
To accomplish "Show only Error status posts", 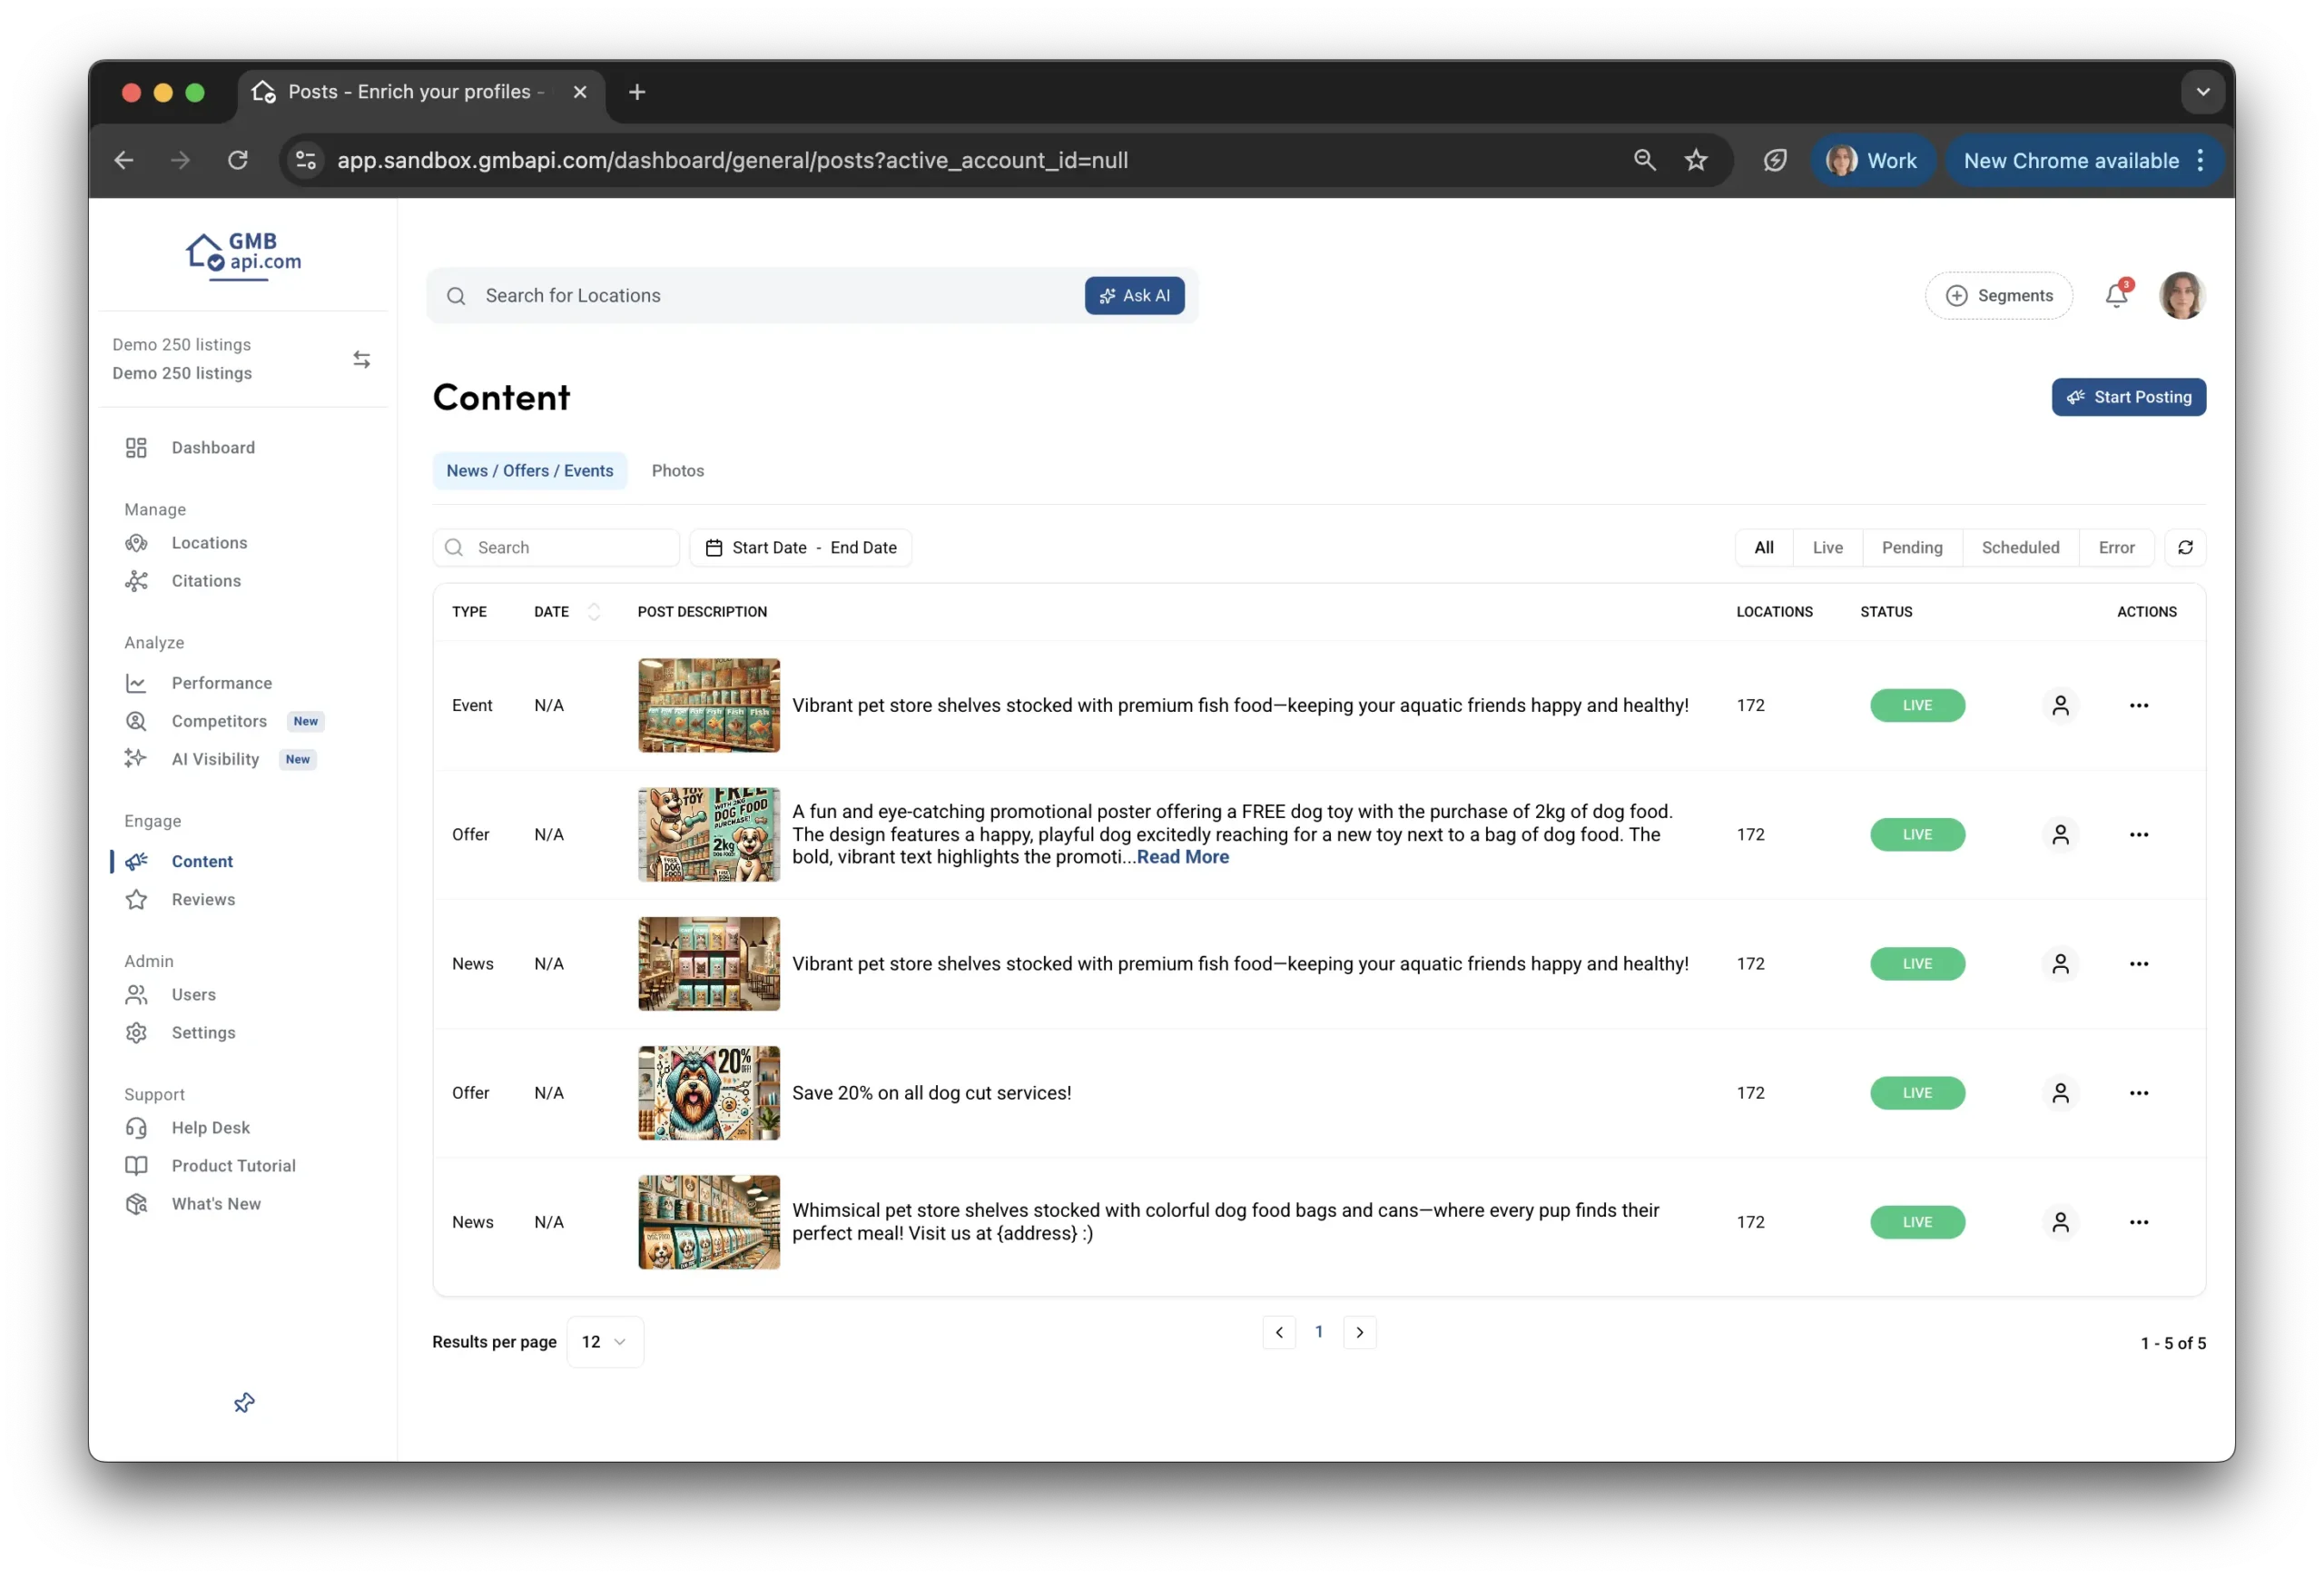I will click(2116, 547).
